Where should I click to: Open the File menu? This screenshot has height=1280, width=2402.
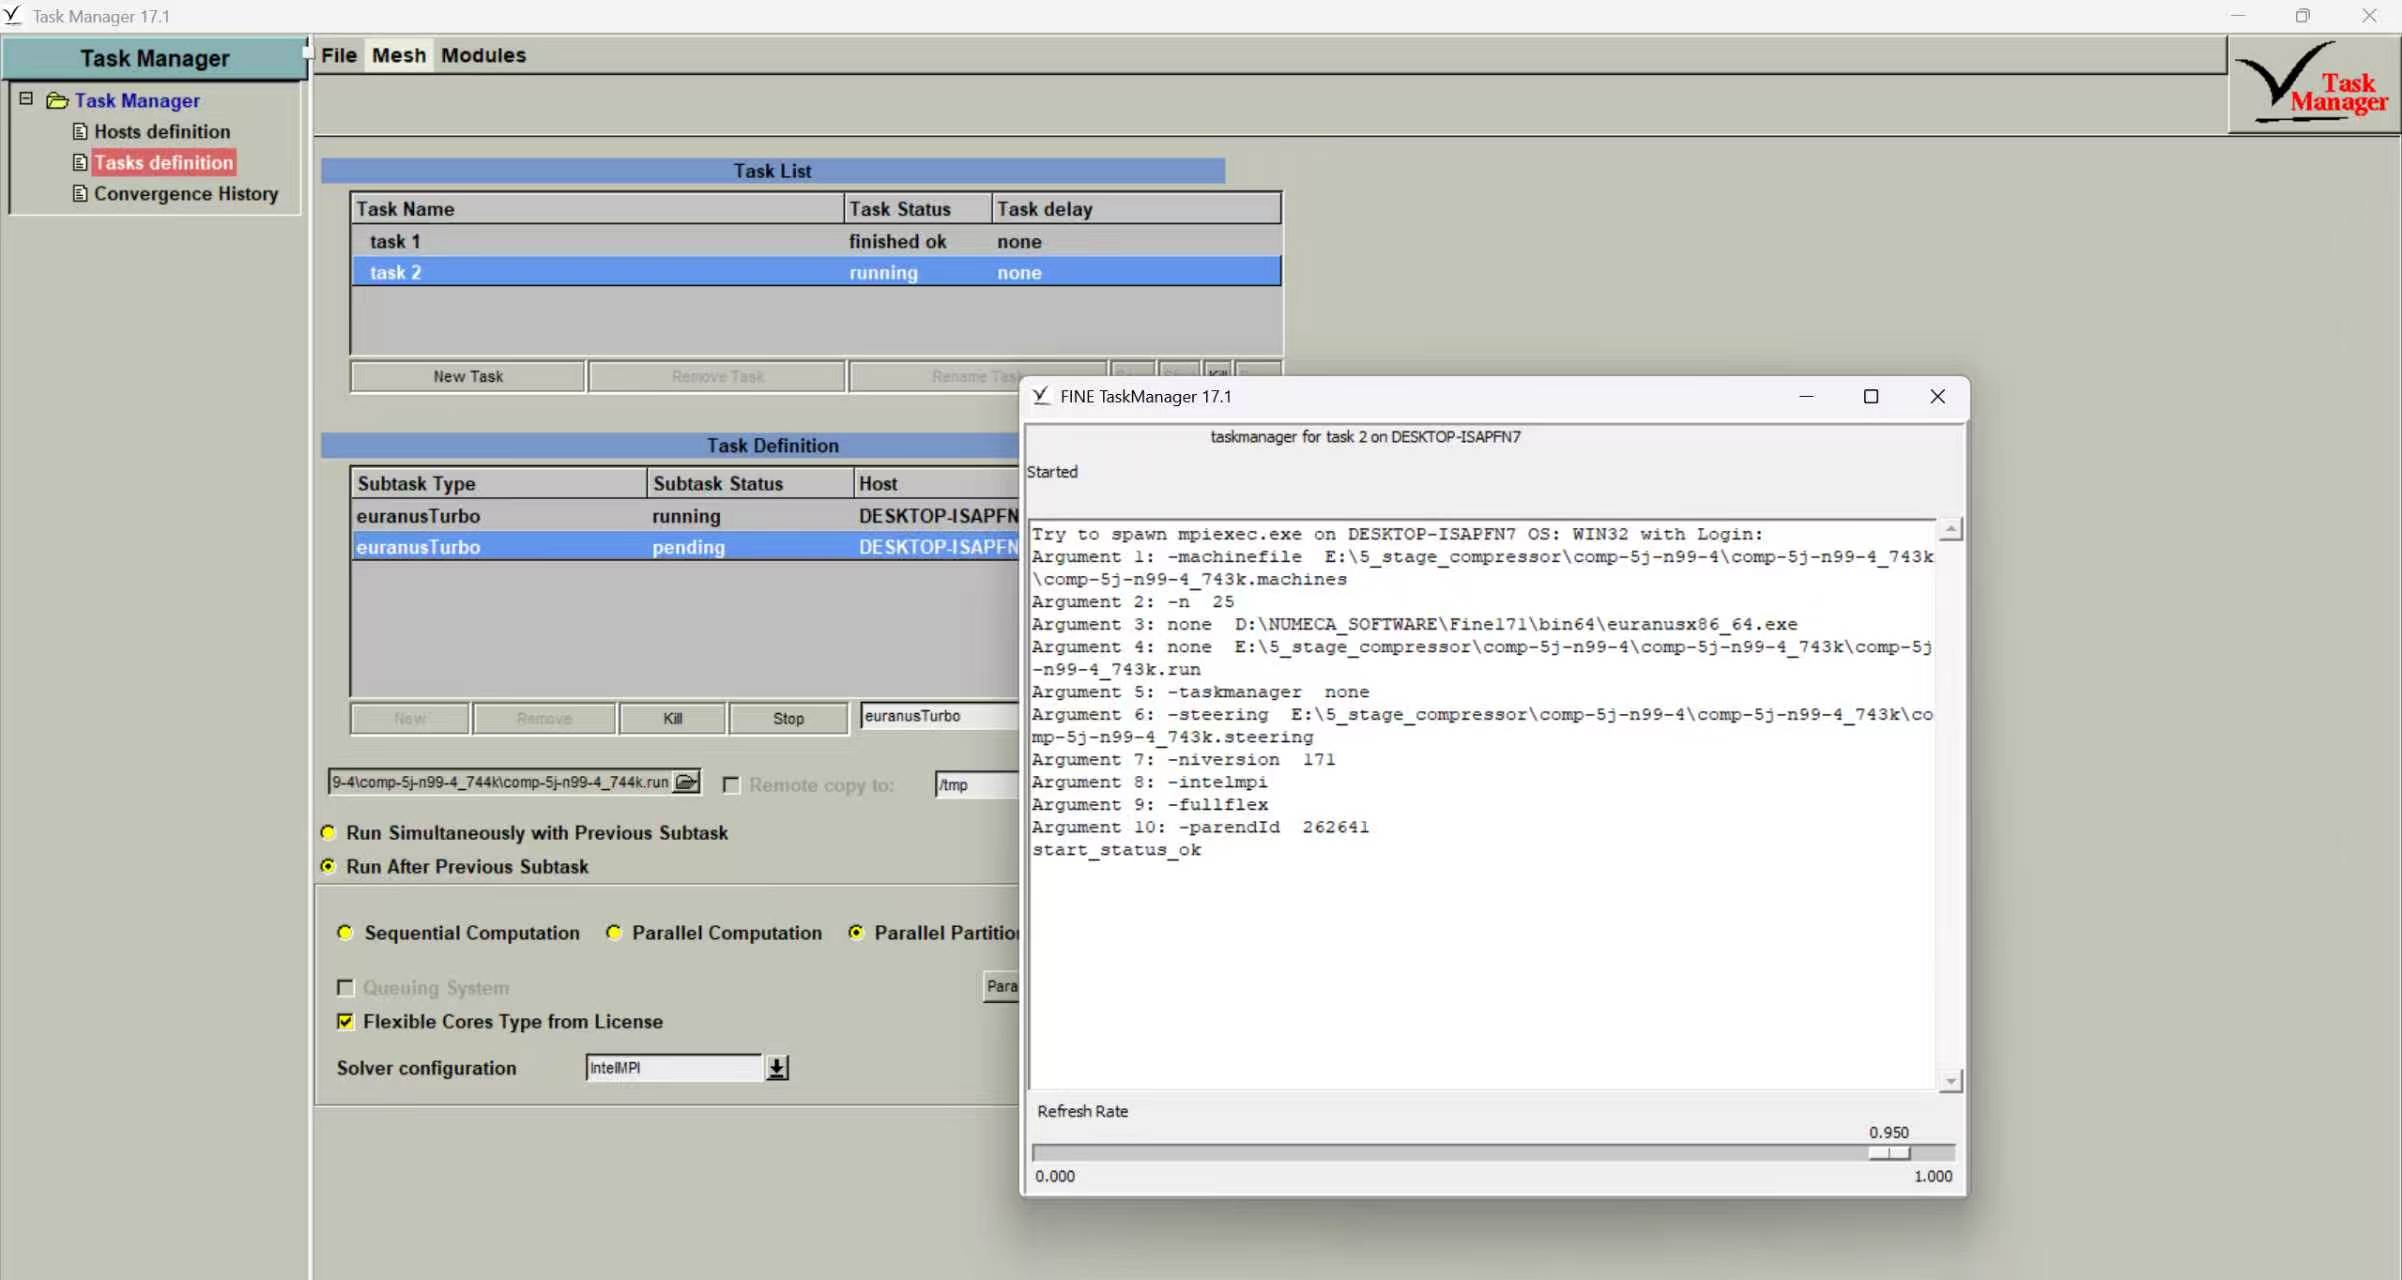click(339, 55)
